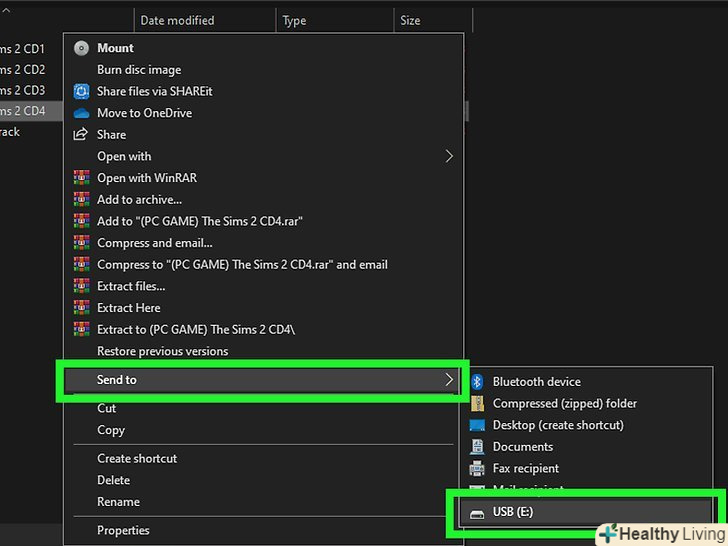
Task: Click WinRAR icon beside Open with WinRAR
Action: pyautogui.click(x=81, y=178)
